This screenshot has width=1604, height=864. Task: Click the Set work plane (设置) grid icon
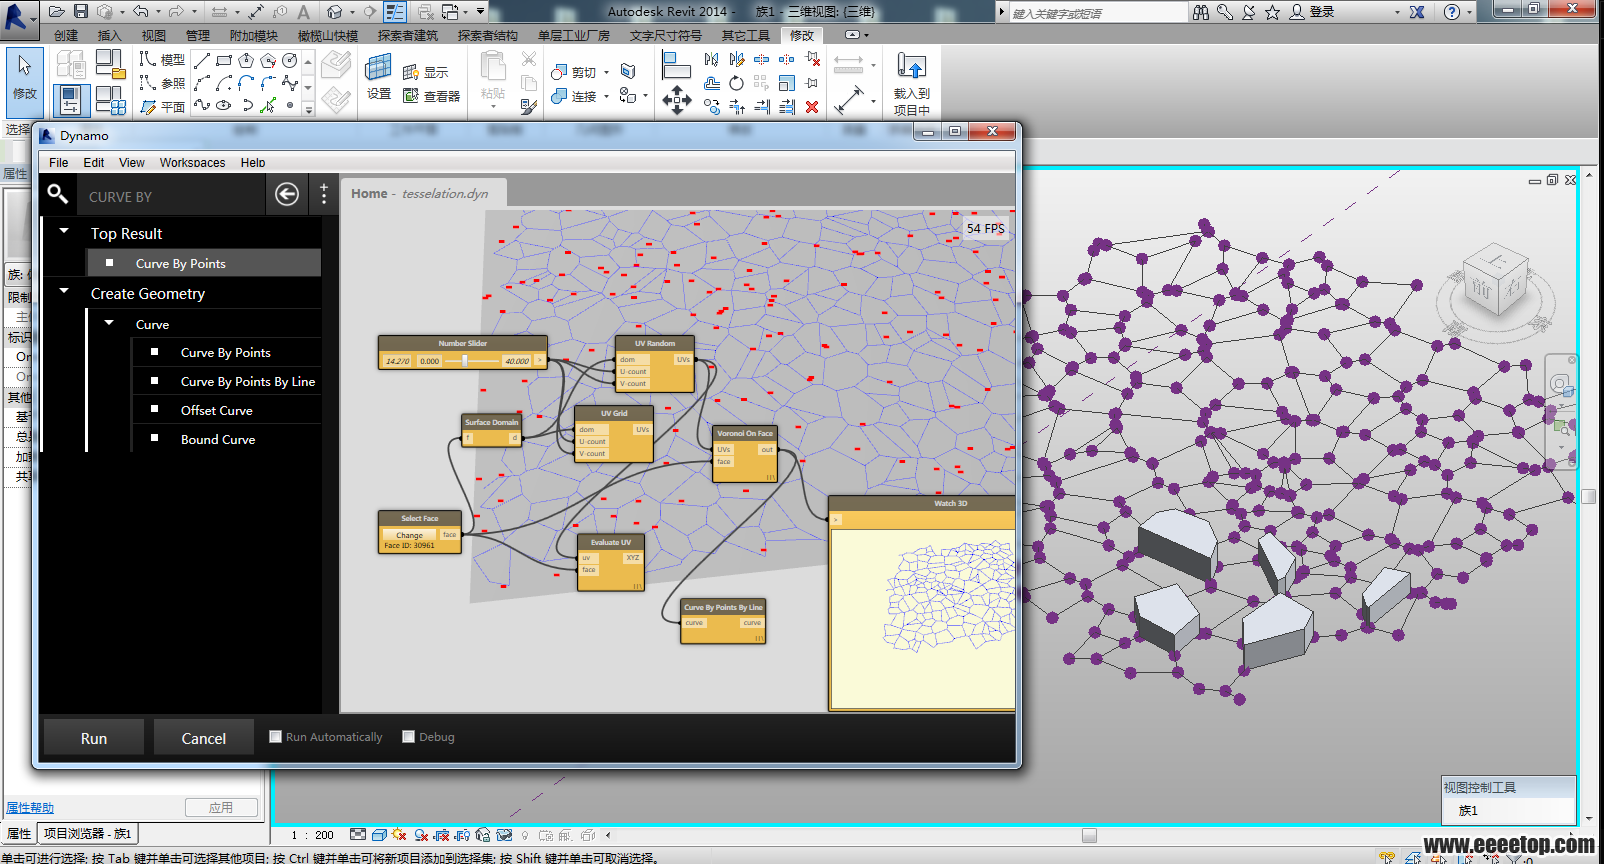click(x=379, y=68)
